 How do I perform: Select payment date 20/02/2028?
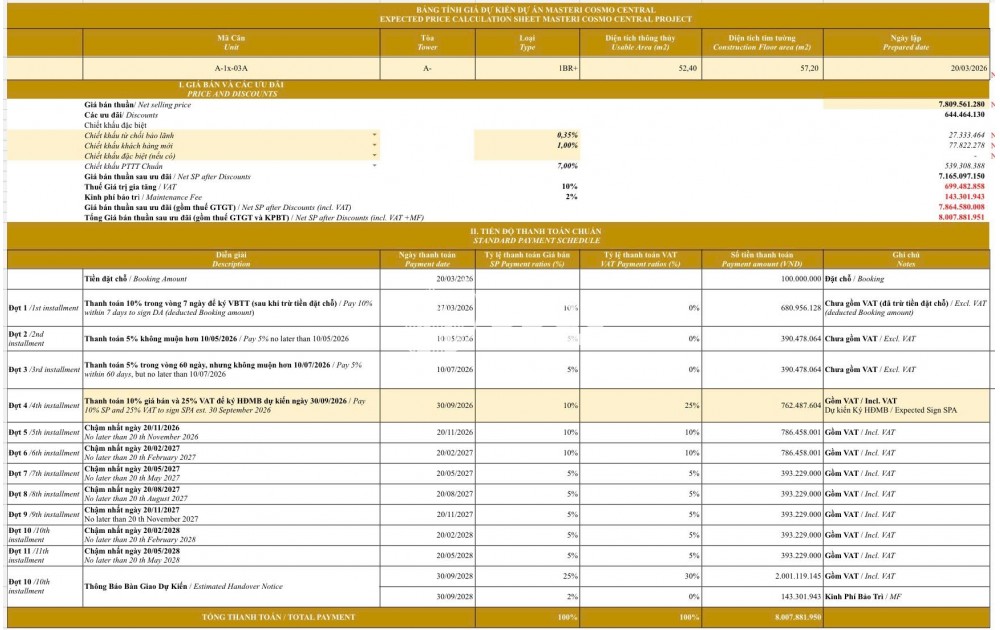[x=455, y=535]
